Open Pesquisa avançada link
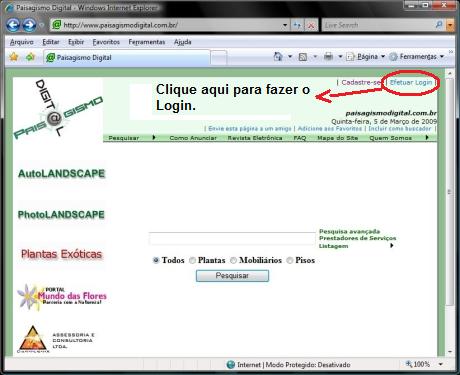The image size is (460, 375). click(349, 231)
